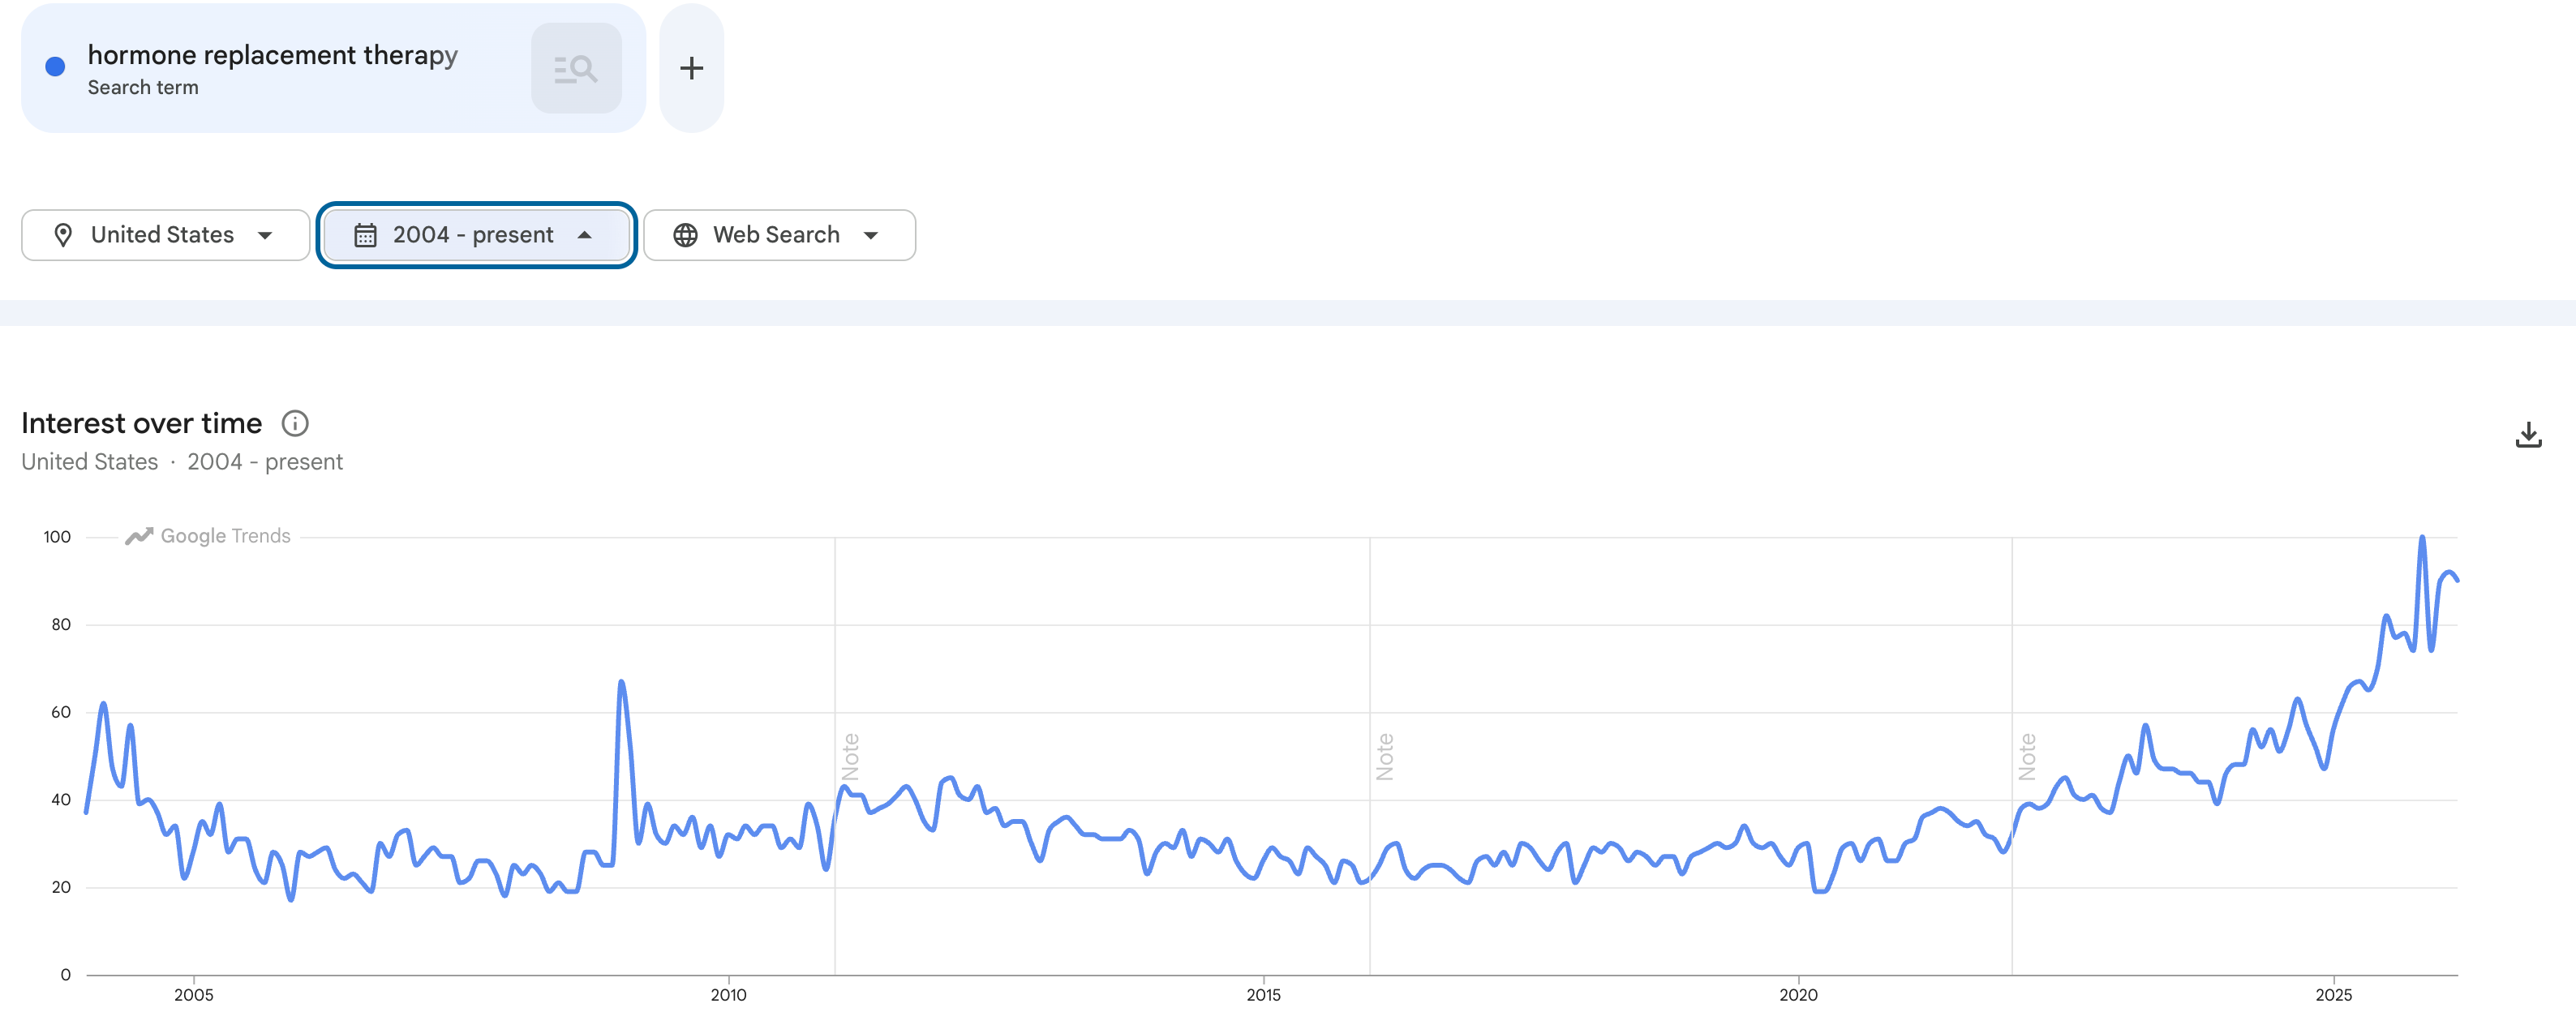Open the United States region dropdown

165,235
